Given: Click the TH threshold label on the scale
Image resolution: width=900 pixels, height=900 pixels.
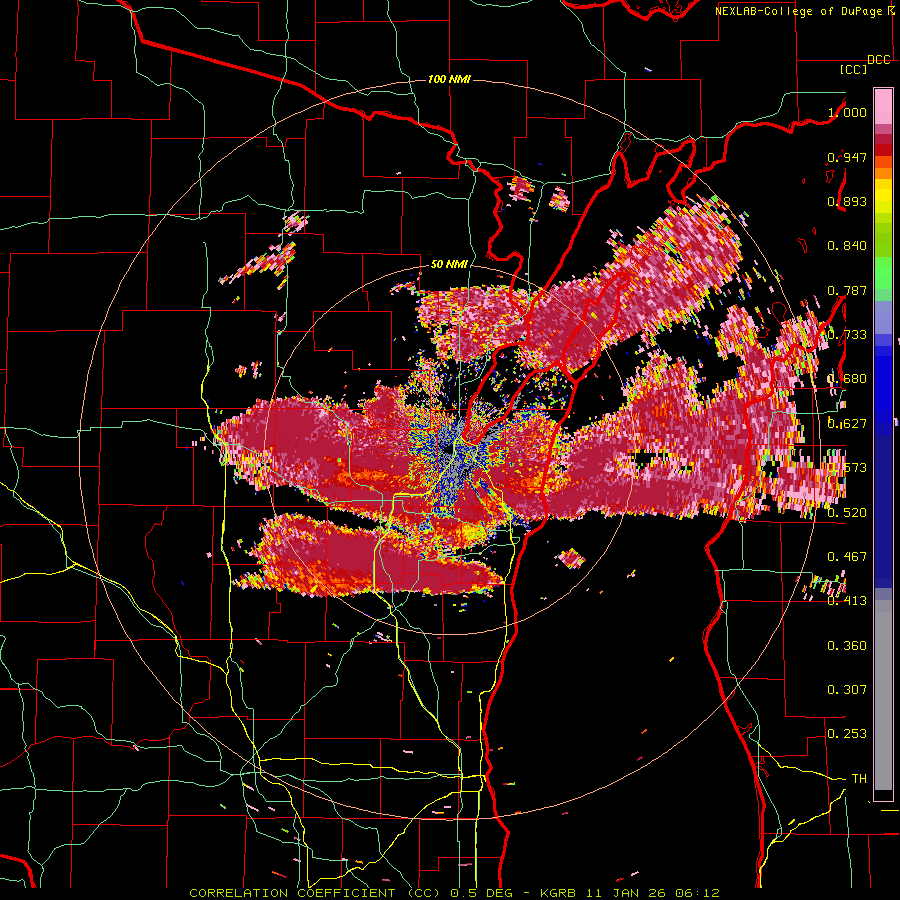Looking at the screenshot, I should (x=859, y=779).
